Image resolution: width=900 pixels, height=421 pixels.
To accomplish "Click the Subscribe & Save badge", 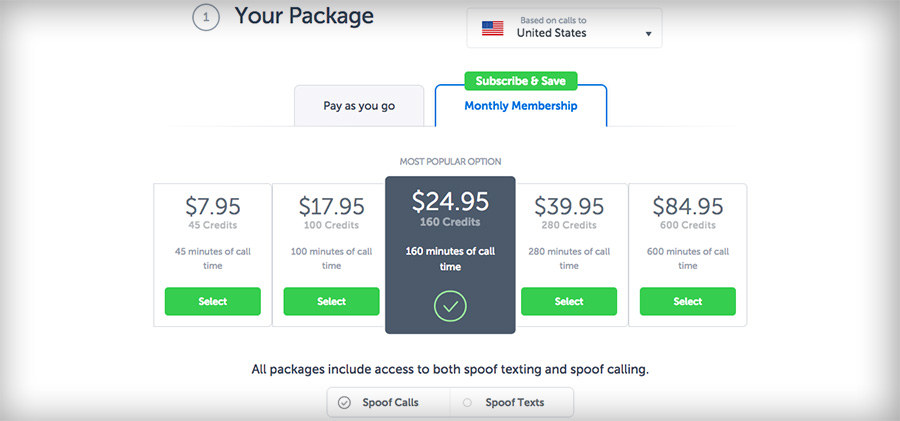I will click(521, 81).
